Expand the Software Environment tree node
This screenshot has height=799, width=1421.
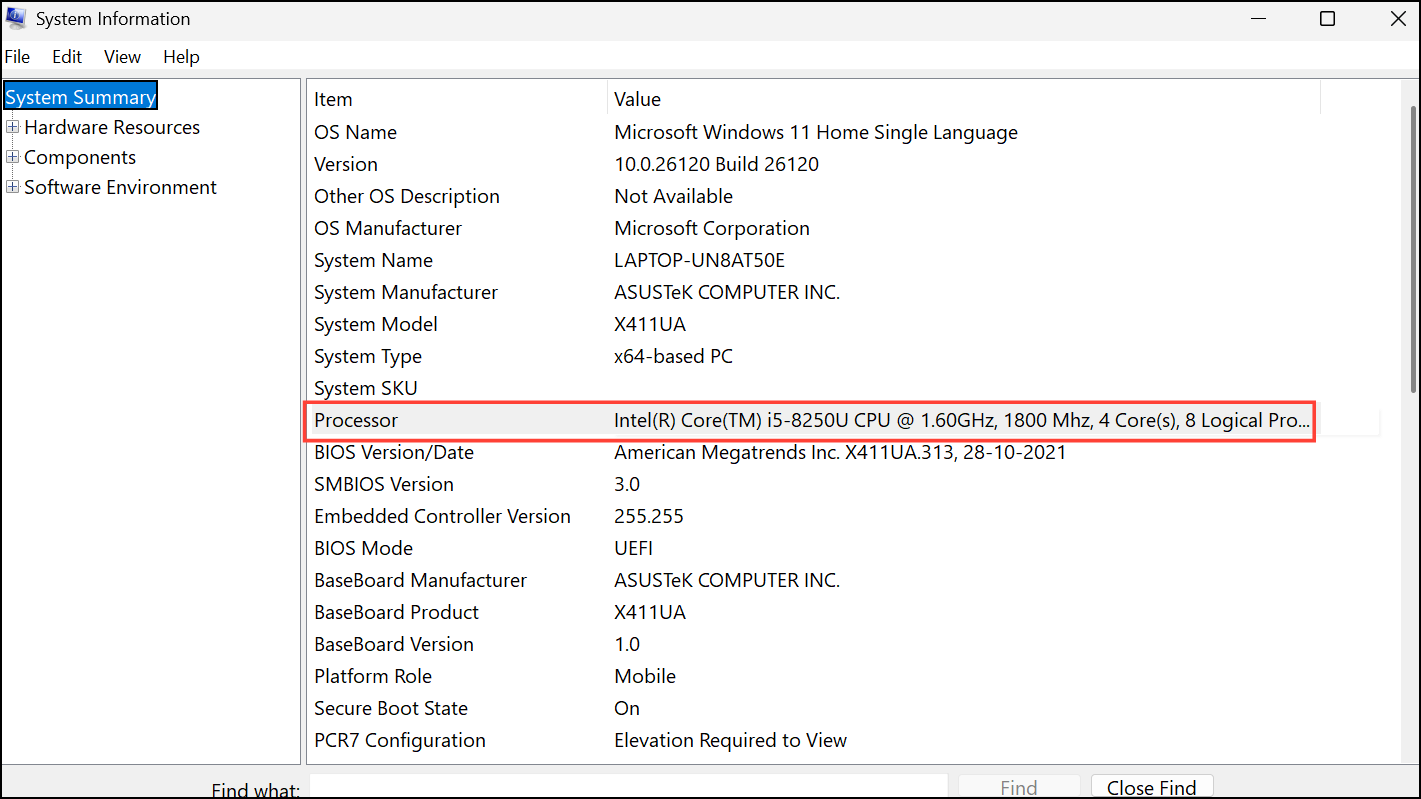(12, 187)
